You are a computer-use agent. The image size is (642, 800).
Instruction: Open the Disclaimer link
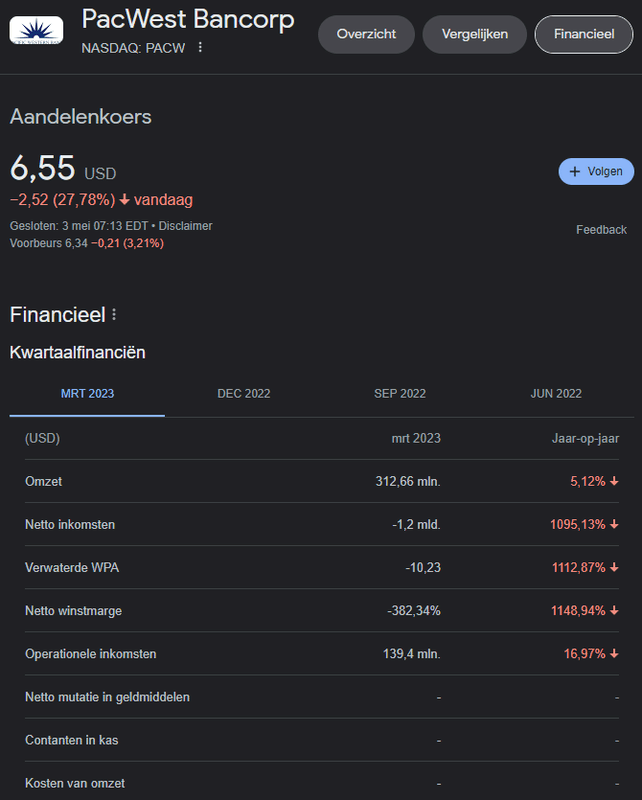185,226
